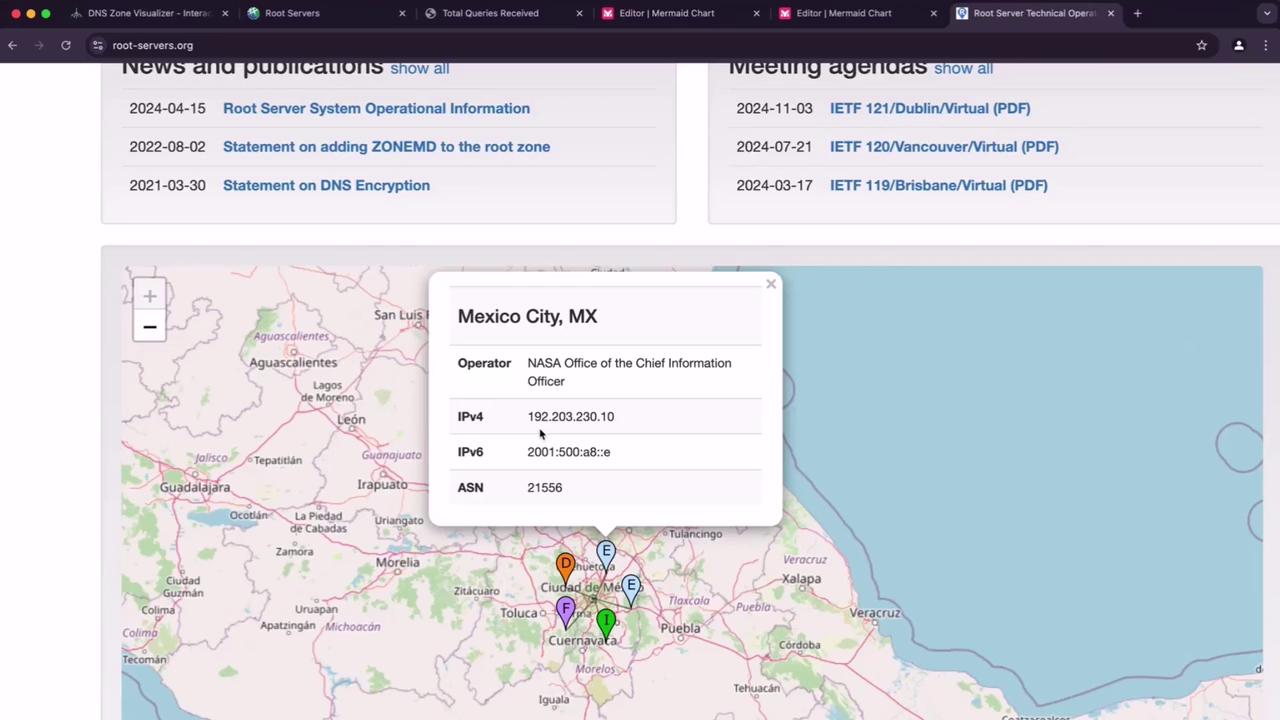Go back to the previous page
This screenshot has height=720, width=1280.
13,45
